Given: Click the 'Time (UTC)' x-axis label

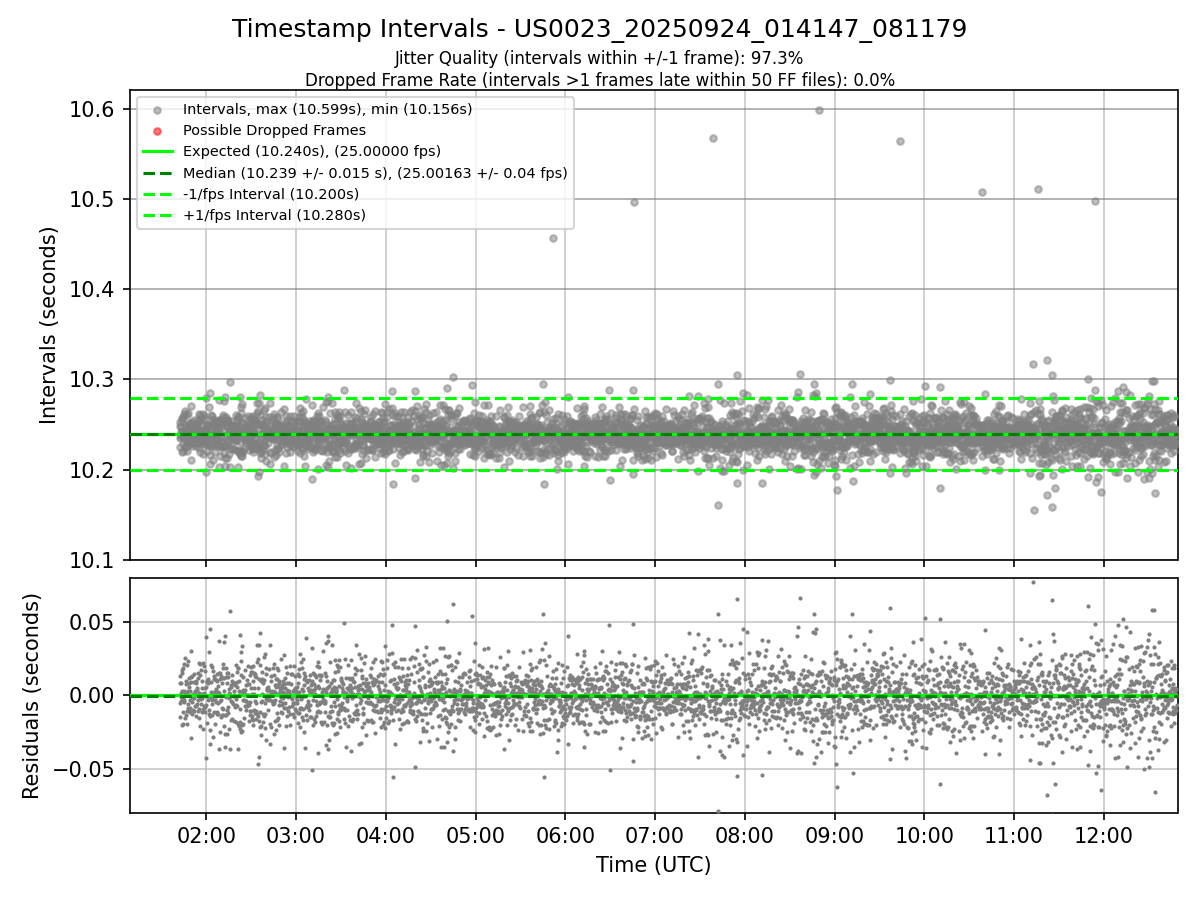Looking at the screenshot, I should coord(654,865).
